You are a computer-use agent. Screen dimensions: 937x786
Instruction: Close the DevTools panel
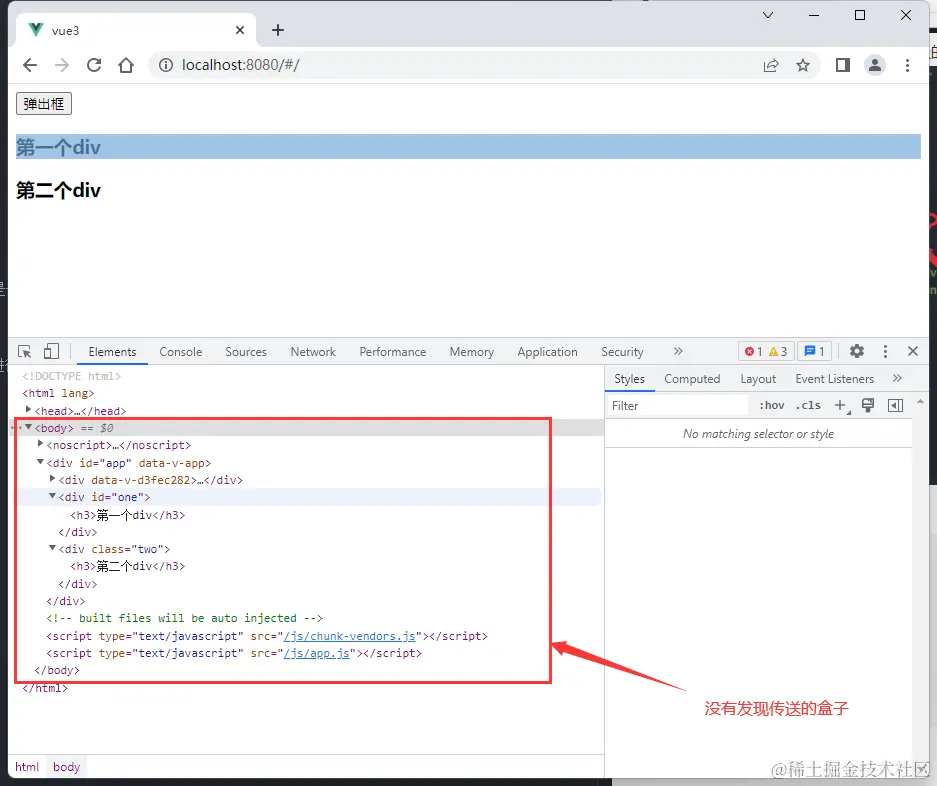click(912, 351)
